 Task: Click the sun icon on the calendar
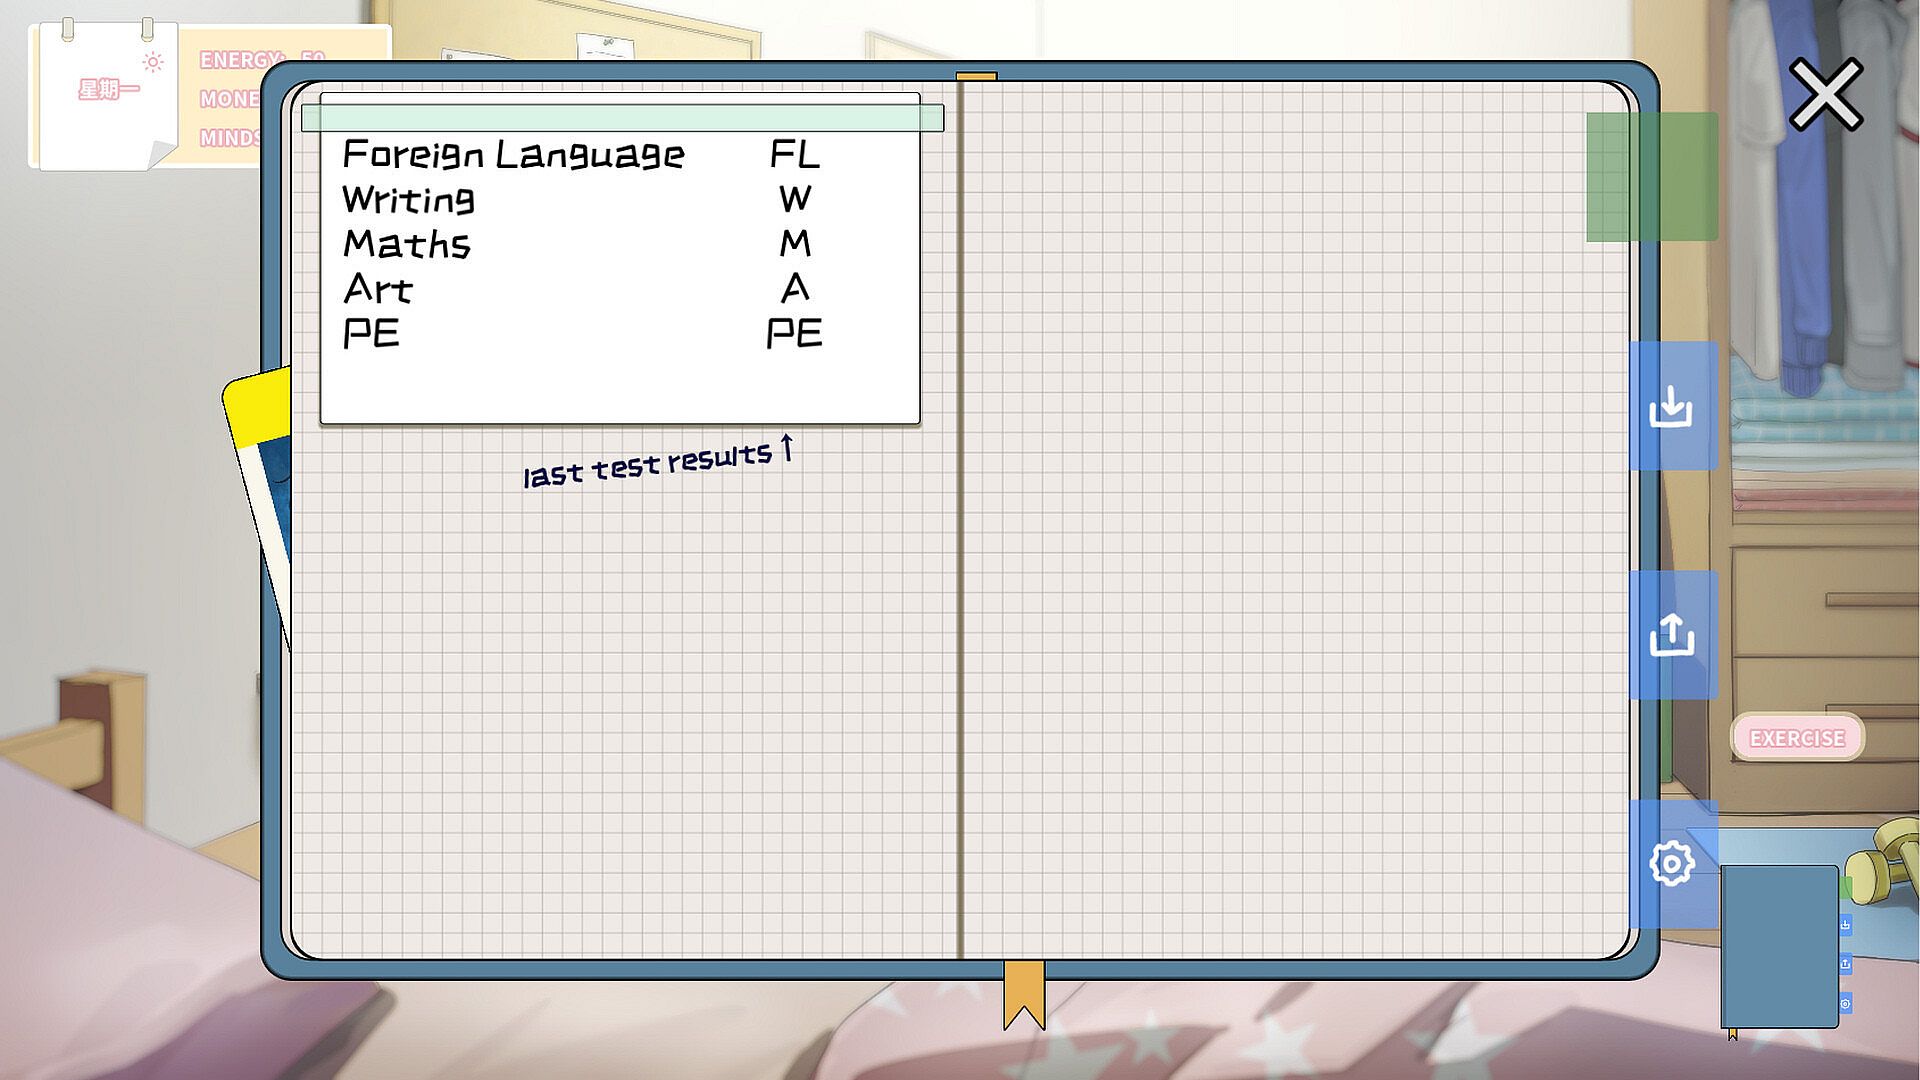153,62
